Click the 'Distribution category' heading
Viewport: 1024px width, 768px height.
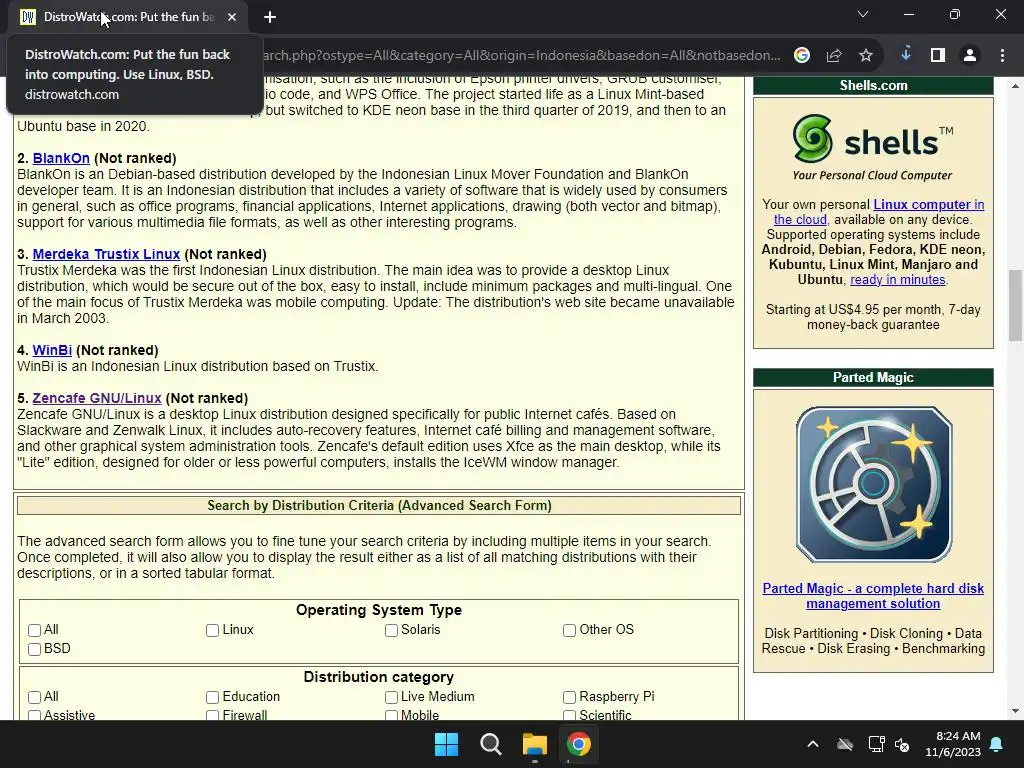coord(379,677)
